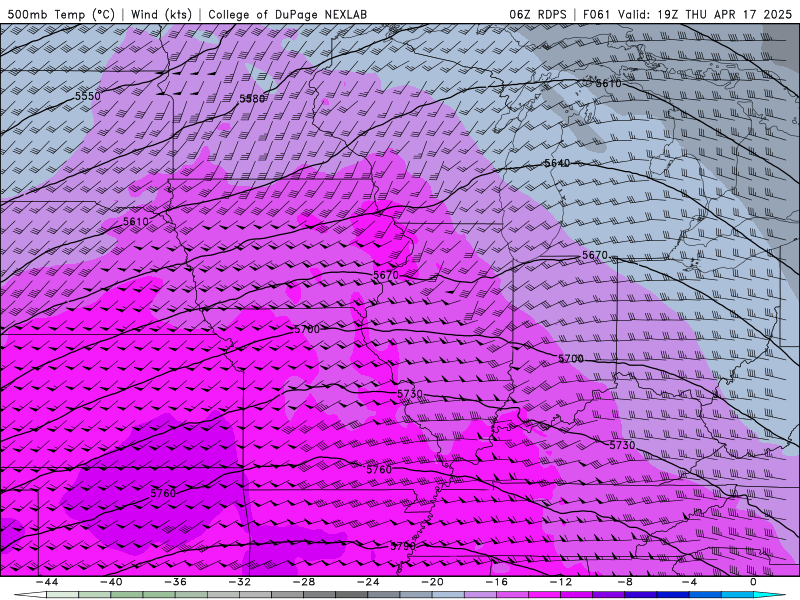Click the 'College of DuPage NEXLAB' label

(x=287, y=14)
